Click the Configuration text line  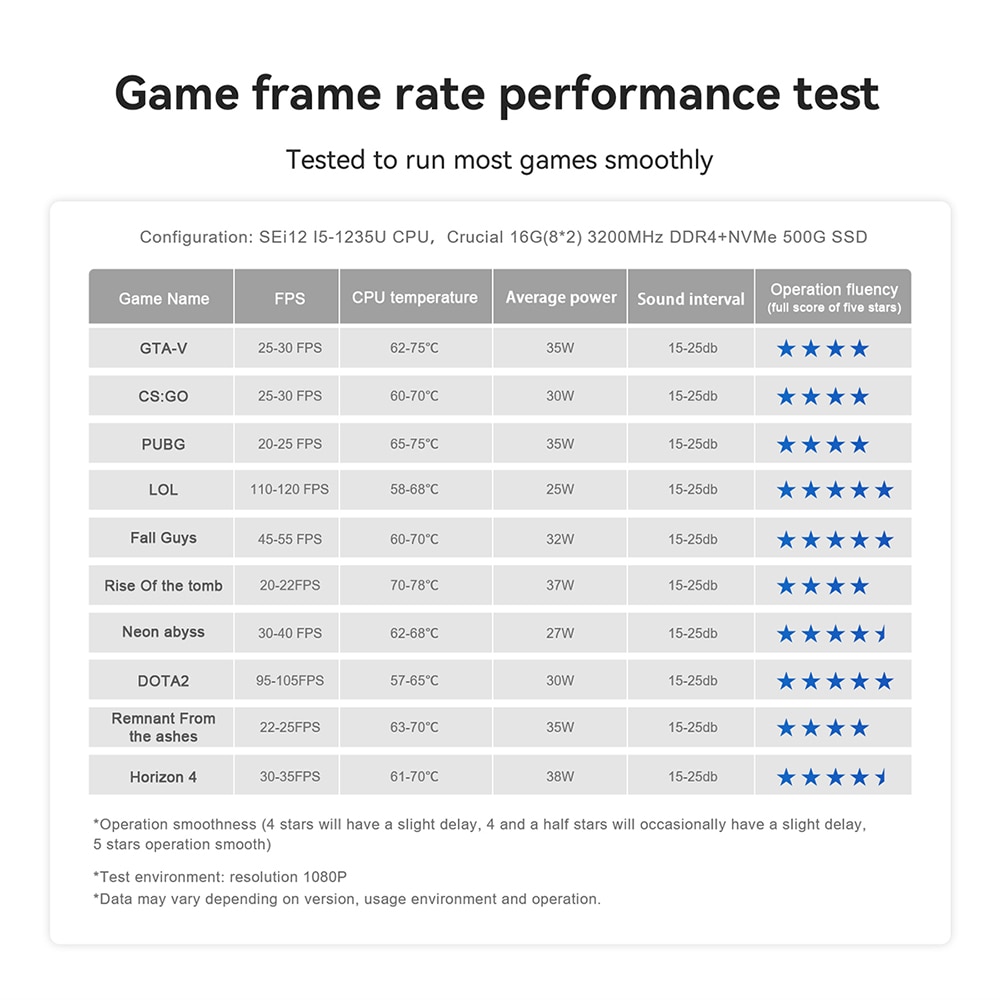(503, 237)
